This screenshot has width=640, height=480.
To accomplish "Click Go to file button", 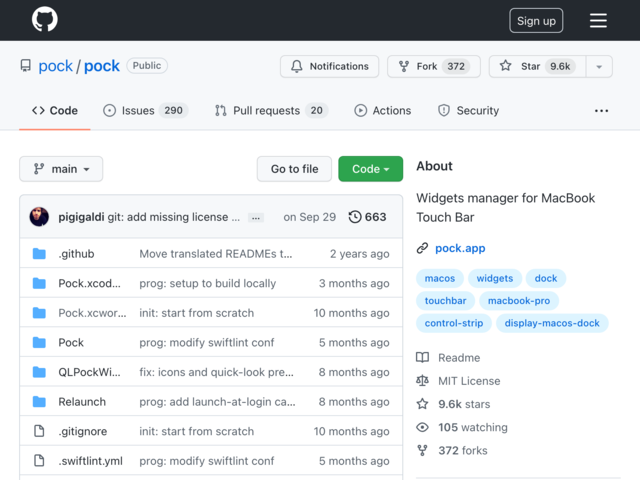I will pyautogui.click(x=294, y=169).
